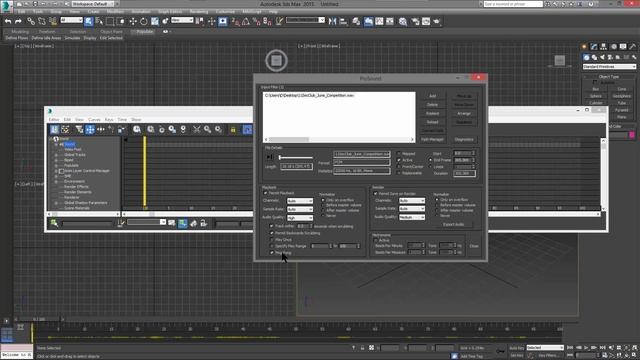640x360 pixels.
Task: Expand the Environment node in Track View
Action: 56,181
